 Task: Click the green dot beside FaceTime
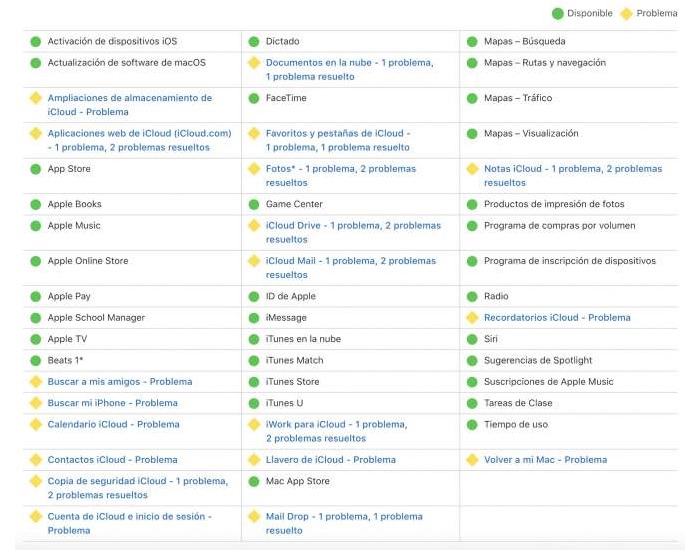[254, 98]
